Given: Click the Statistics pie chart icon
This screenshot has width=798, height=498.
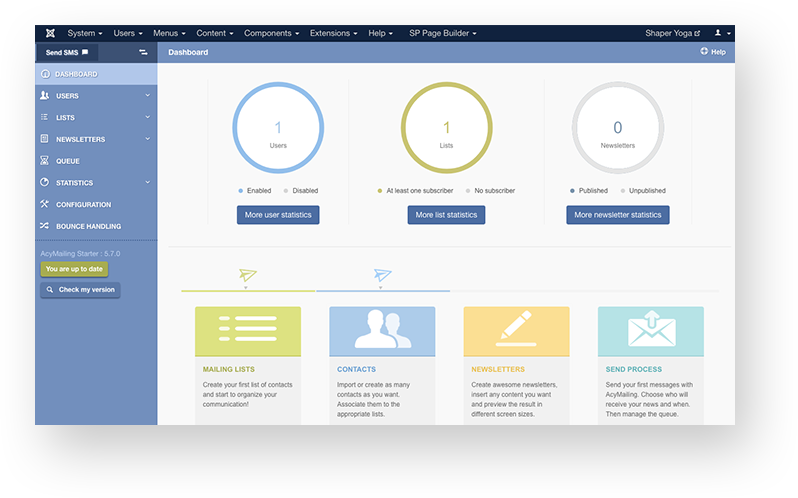Looking at the screenshot, I should pyautogui.click(x=45, y=182).
